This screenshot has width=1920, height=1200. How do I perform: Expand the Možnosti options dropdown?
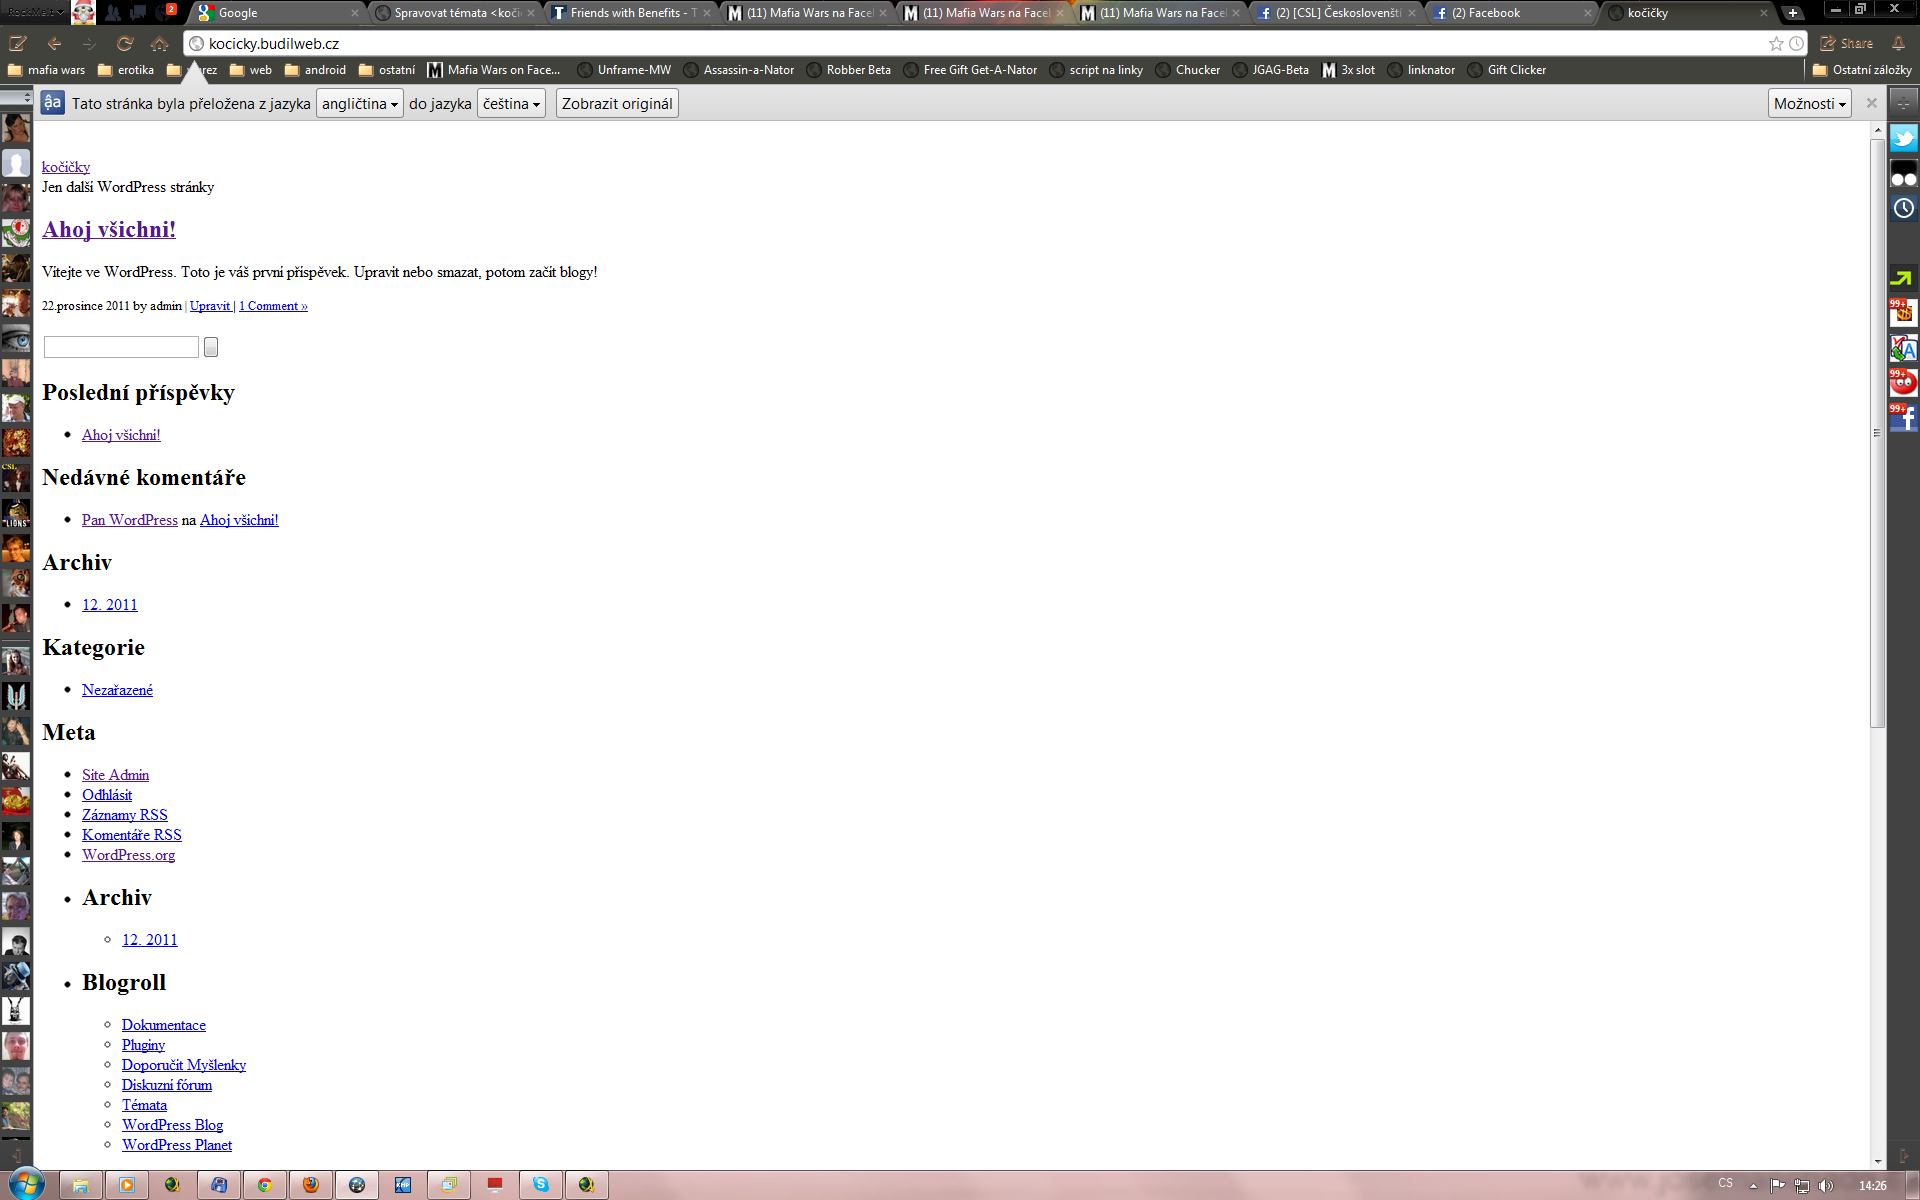click(1808, 104)
